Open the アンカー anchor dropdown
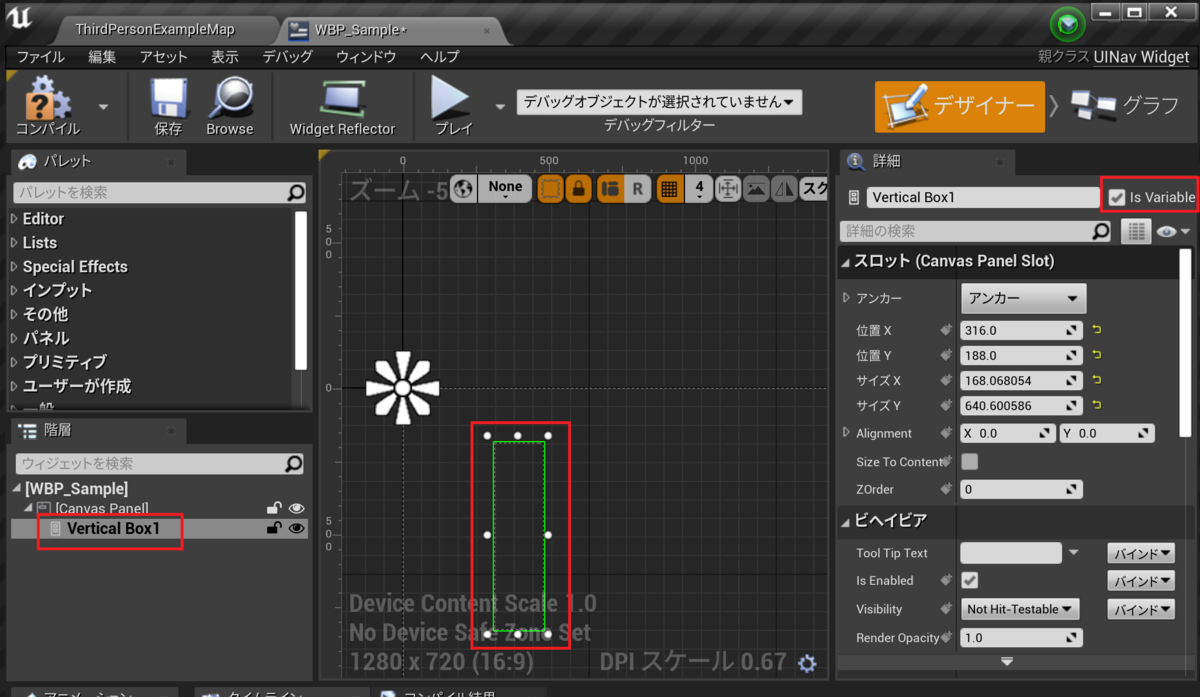Image resolution: width=1200 pixels, height=697 pixels. tap(1023, 298)
